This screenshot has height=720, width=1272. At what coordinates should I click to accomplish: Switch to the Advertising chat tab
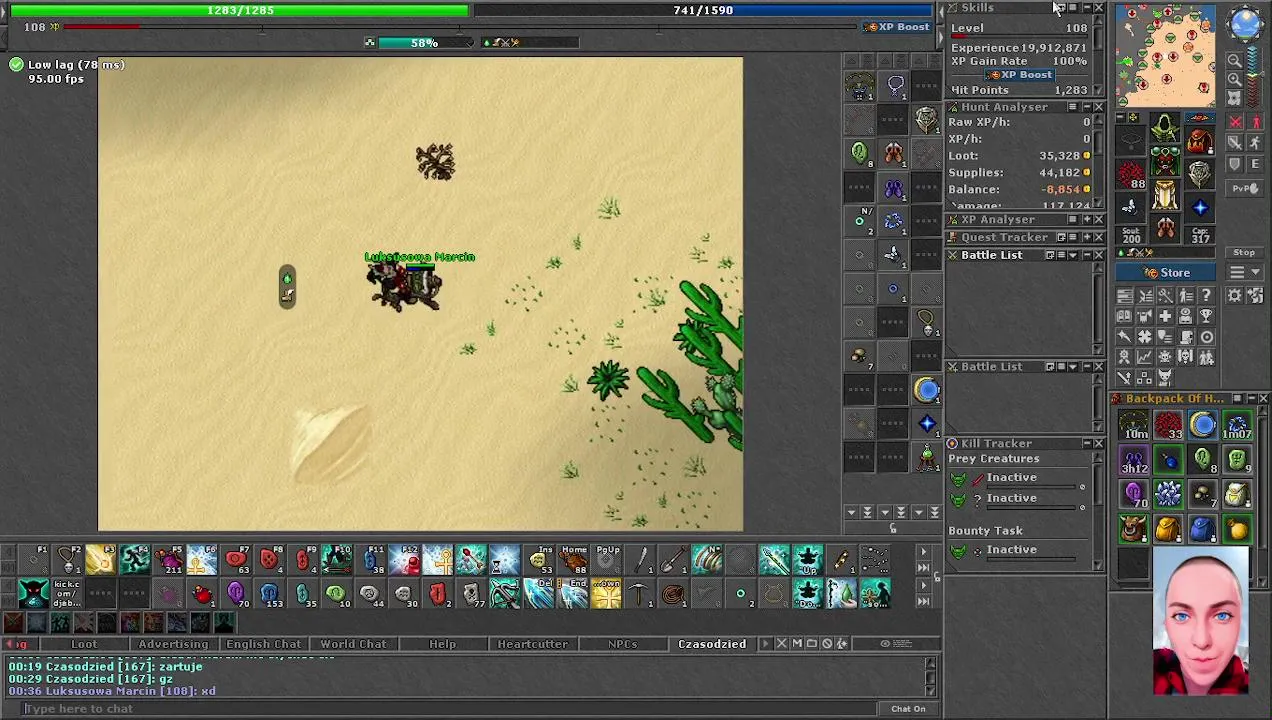point(173,644)
